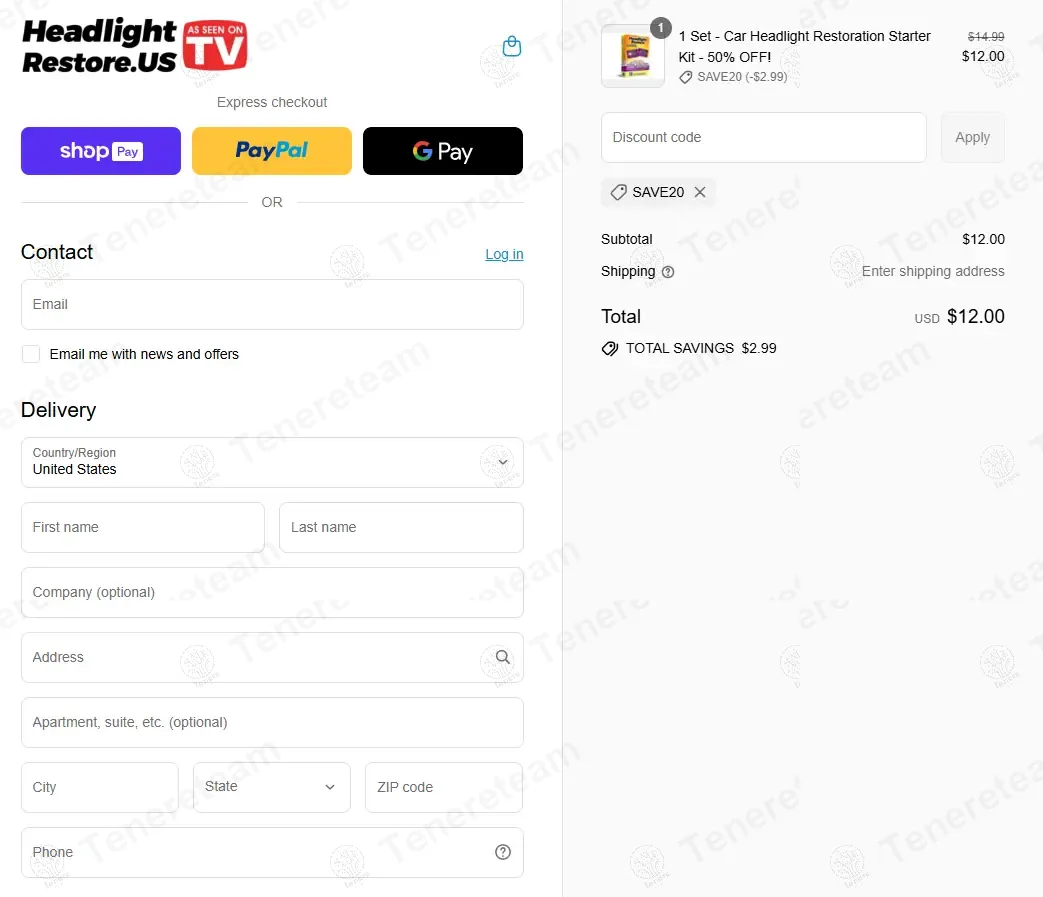The width and height of the screenshot is (1043, 897).
Task: Pay with Shop Pay express checkout
Action: [101, 151]
